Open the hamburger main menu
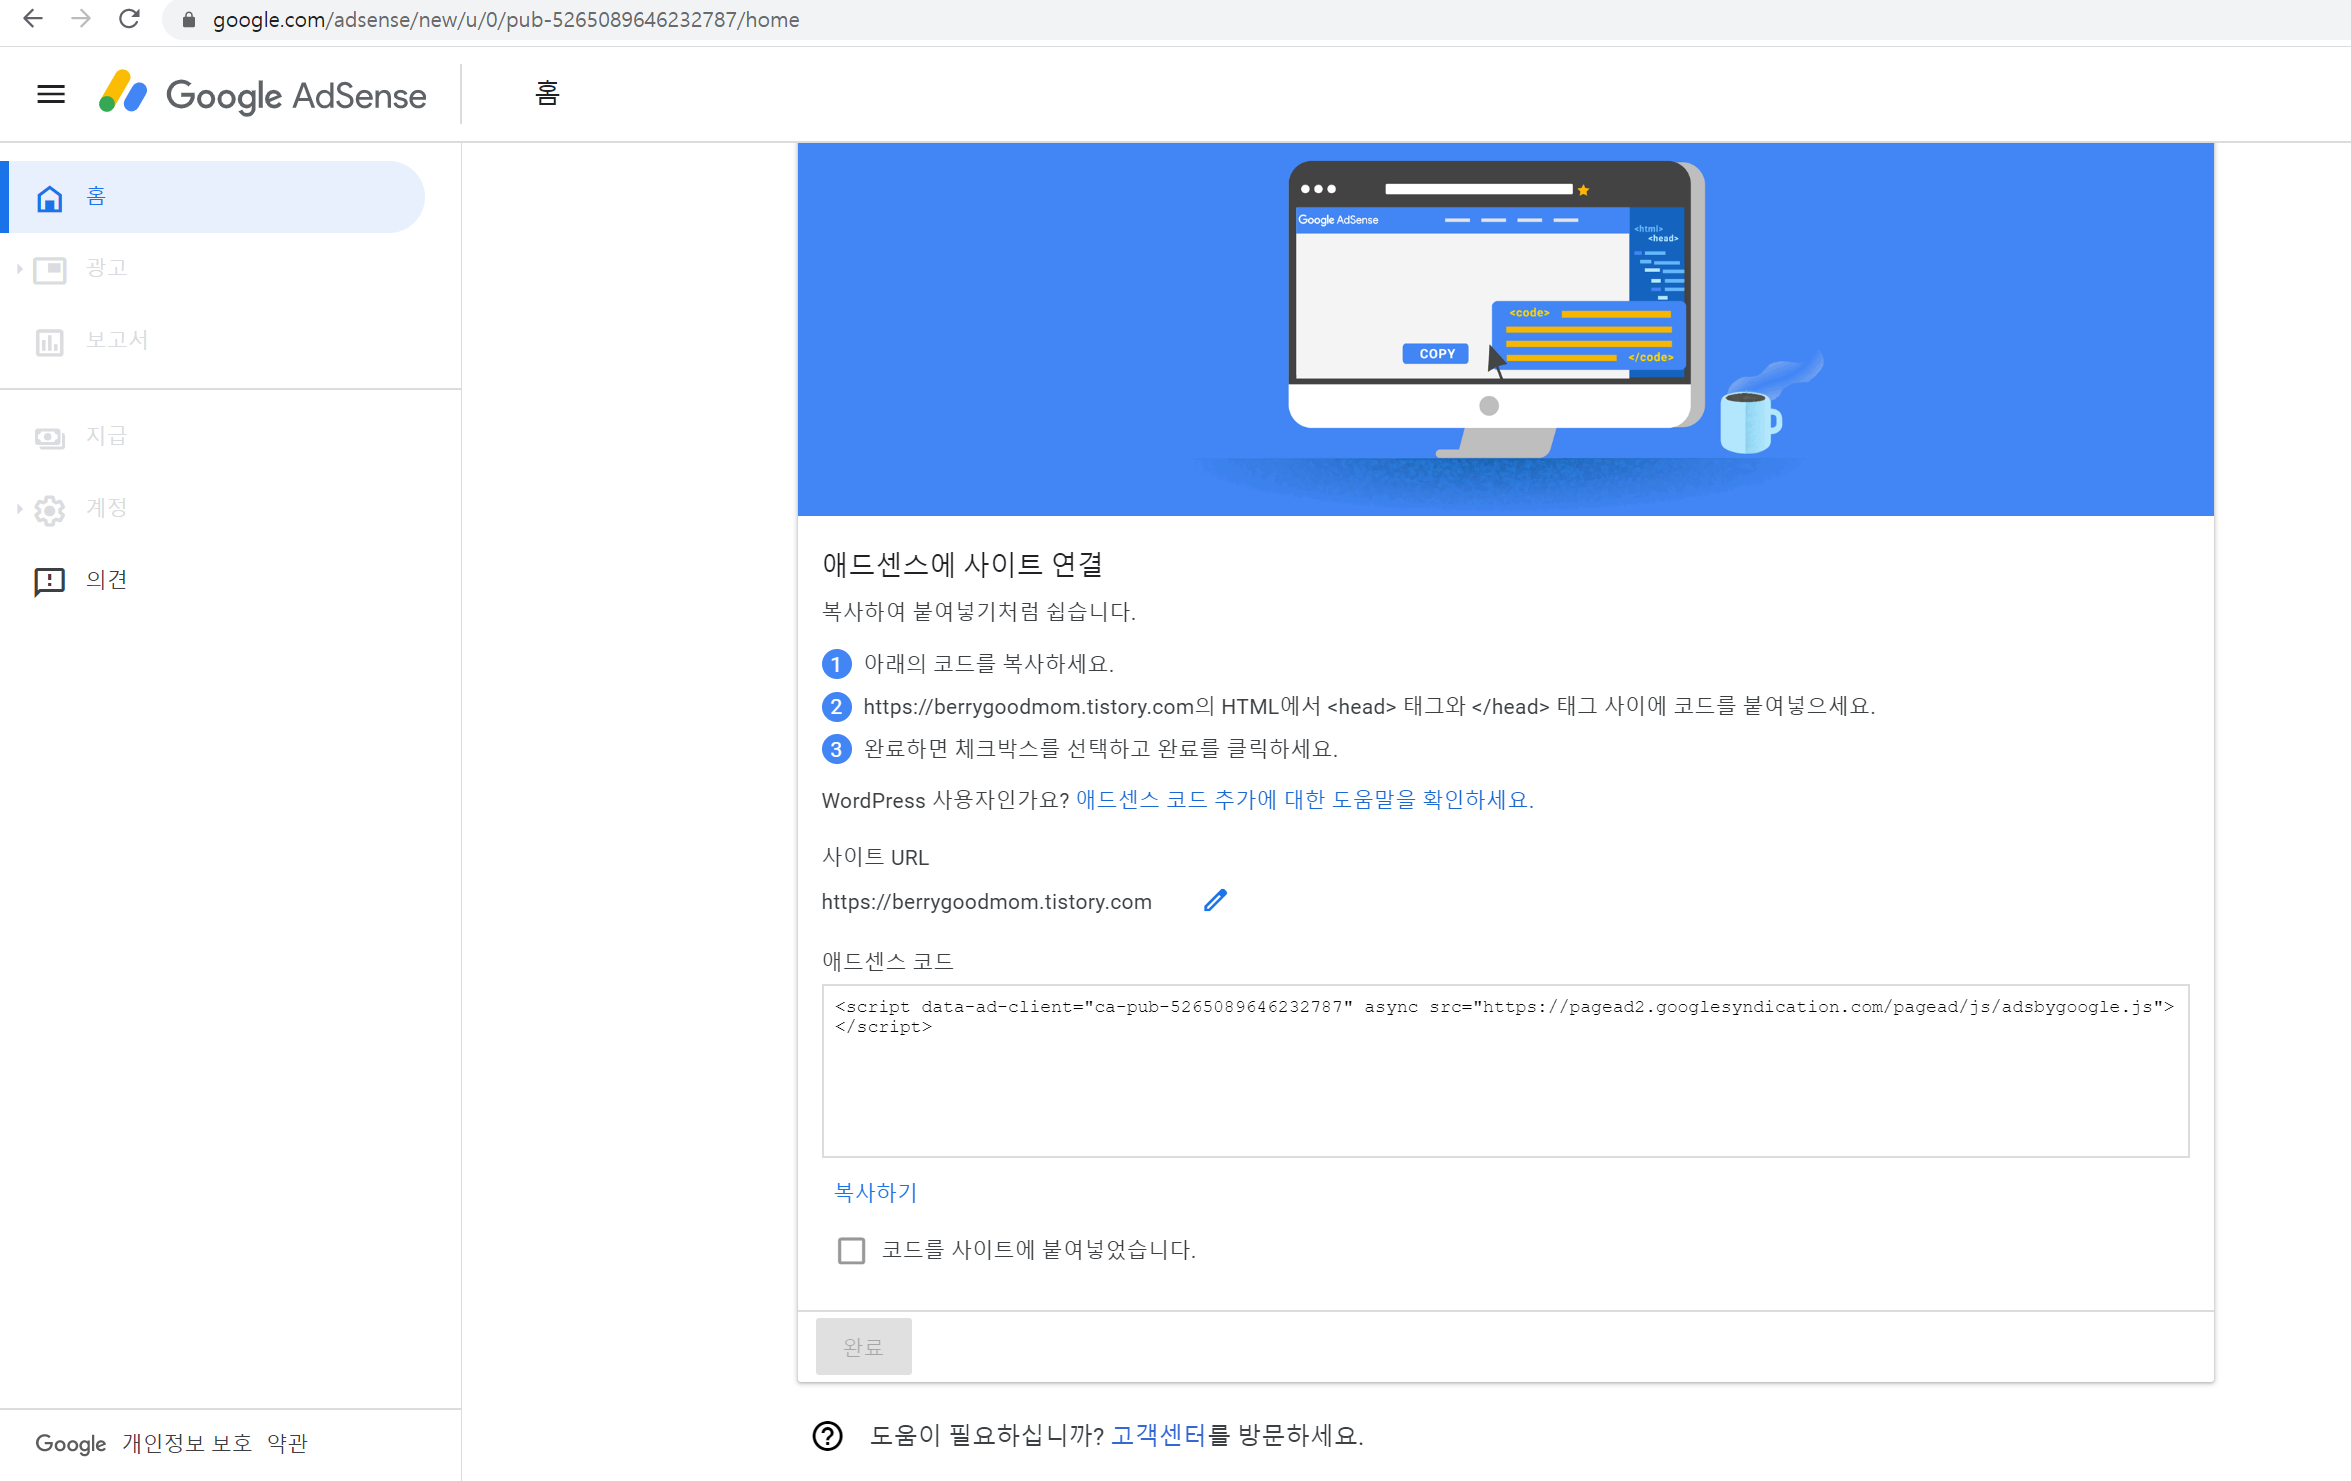 pos(51,95)
